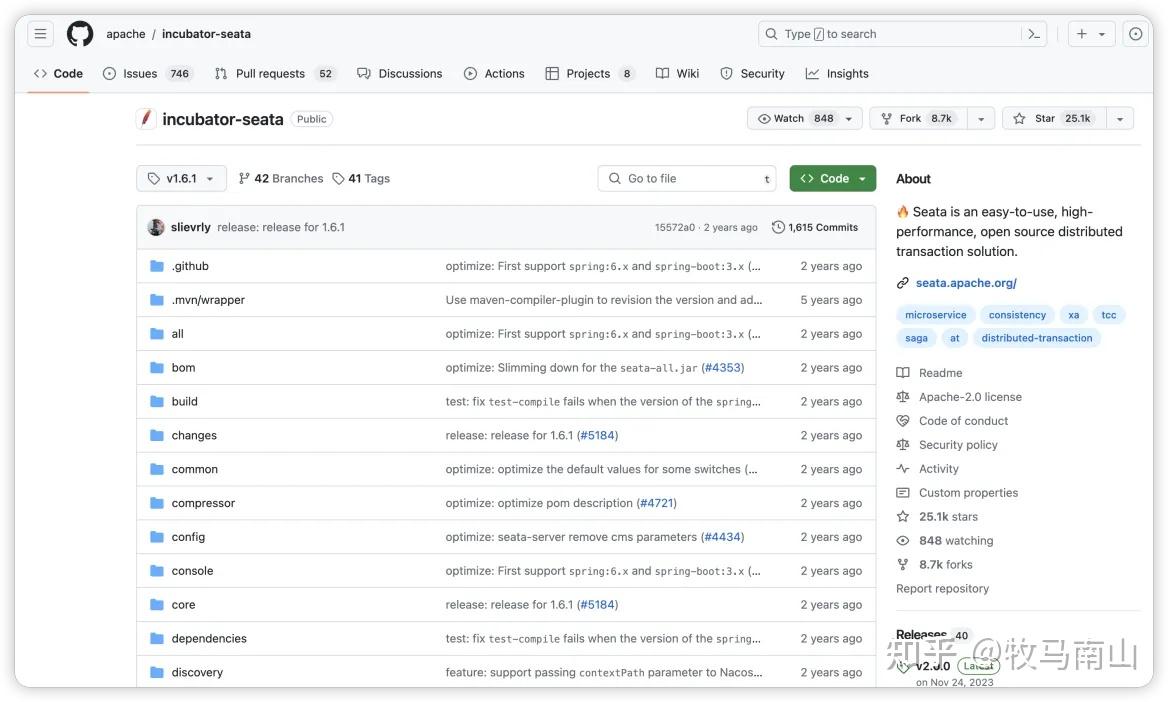Click the .github folder icon

tap(156, 266)
